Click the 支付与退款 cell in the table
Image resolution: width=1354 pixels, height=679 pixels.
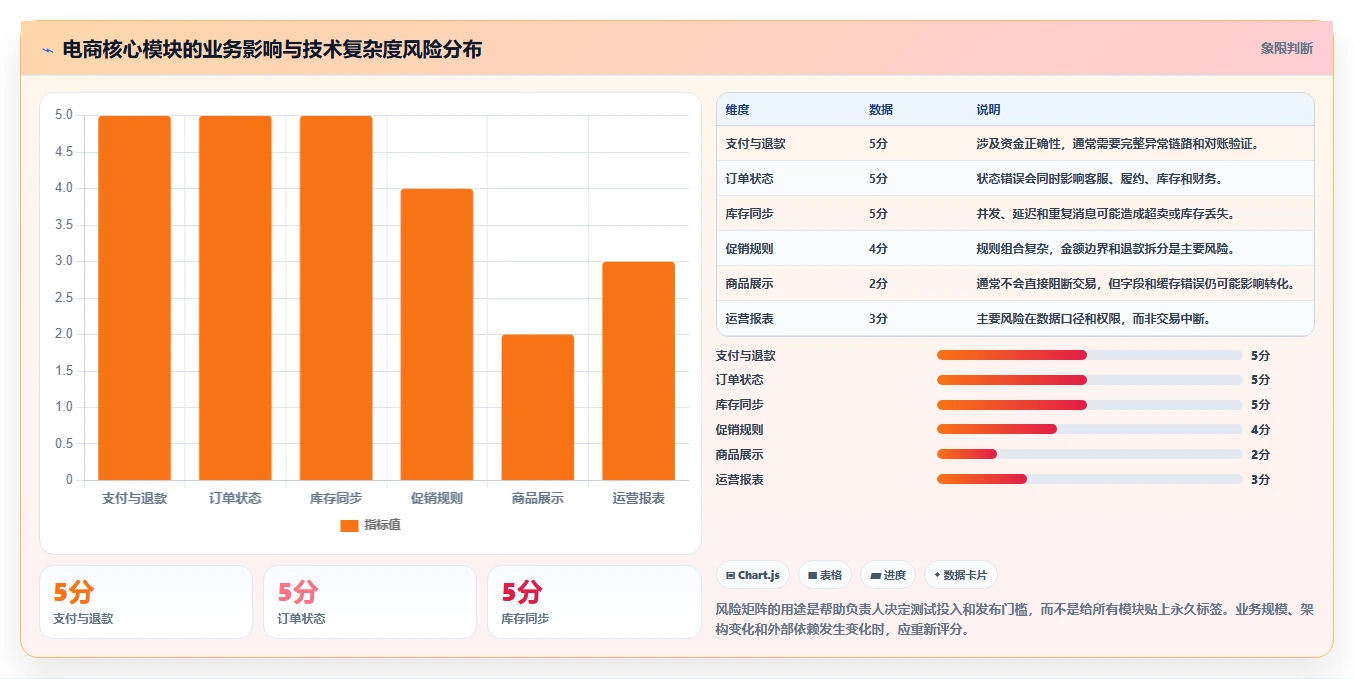click(x=756, y=144)
